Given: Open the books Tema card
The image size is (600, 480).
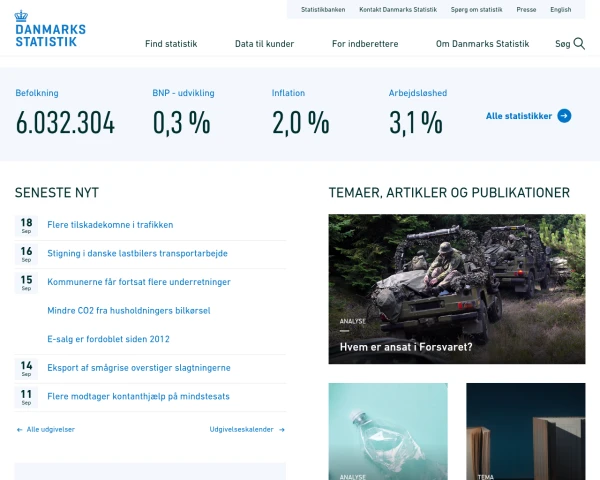Looking at the screenshot, I should click(526, 431).
